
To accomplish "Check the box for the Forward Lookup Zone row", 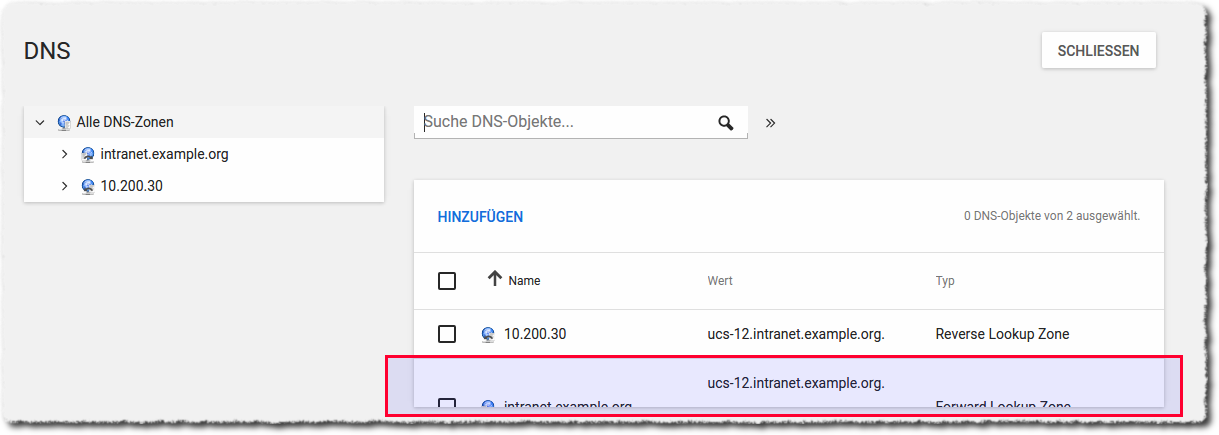I will pos(447,403).
